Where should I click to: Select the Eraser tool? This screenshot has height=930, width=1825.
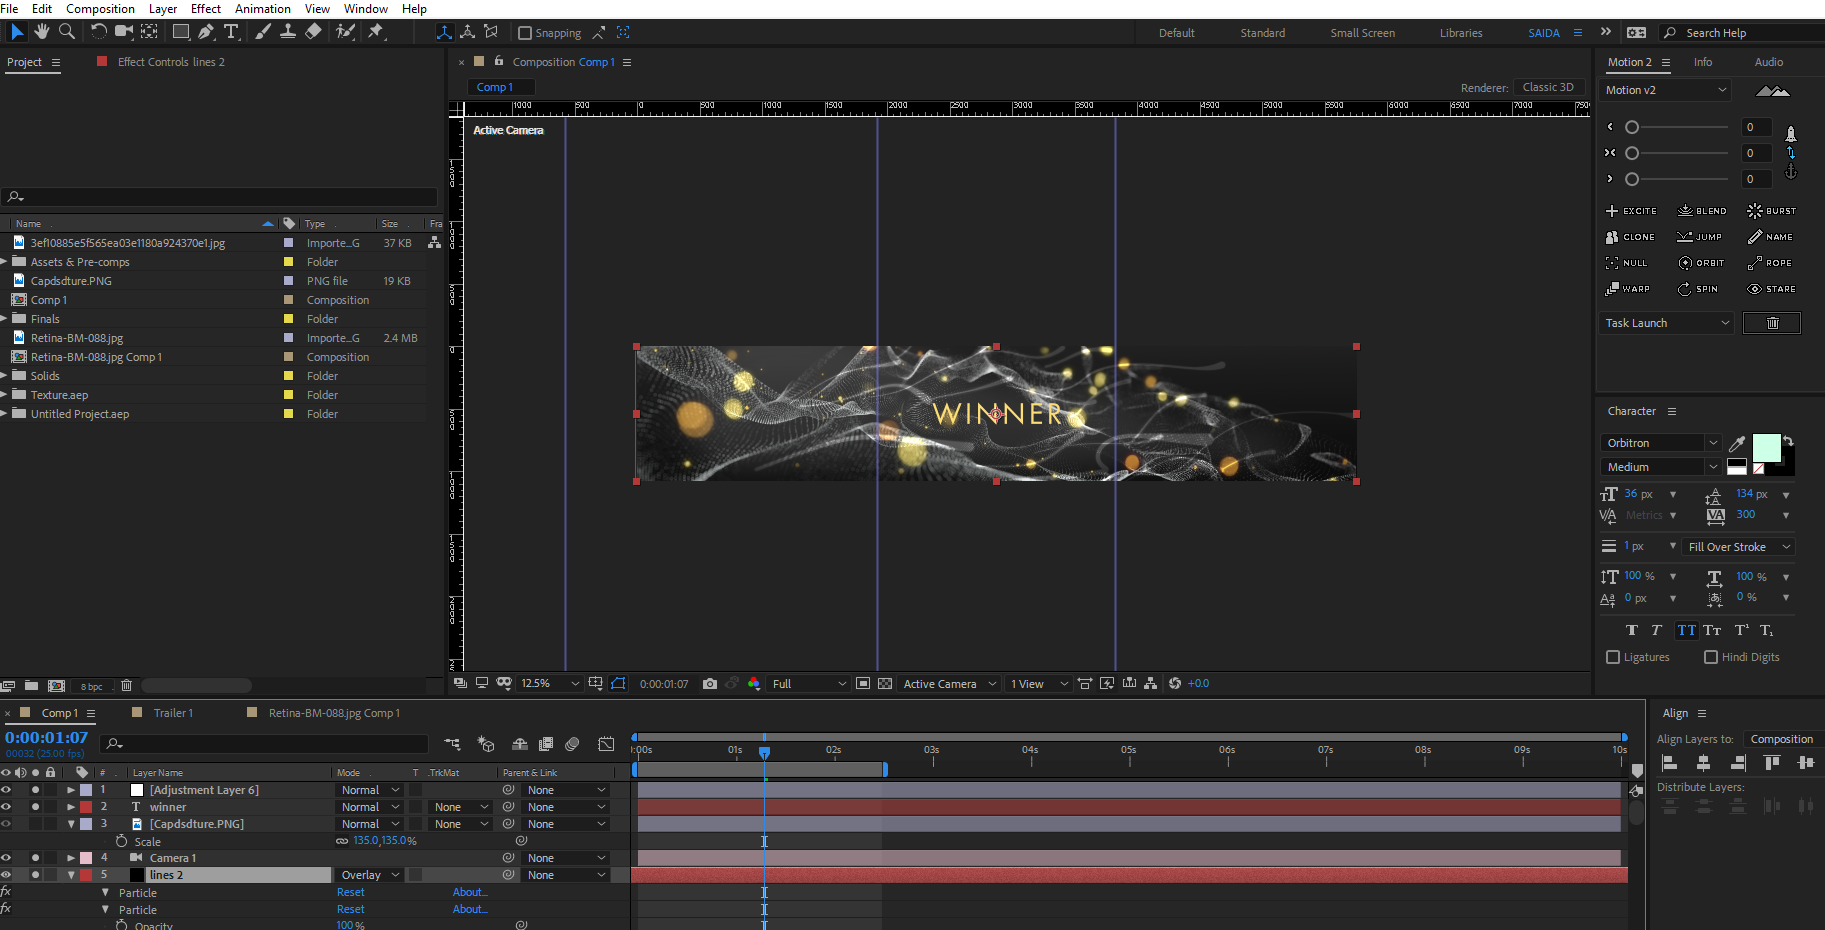coord(313,32)
